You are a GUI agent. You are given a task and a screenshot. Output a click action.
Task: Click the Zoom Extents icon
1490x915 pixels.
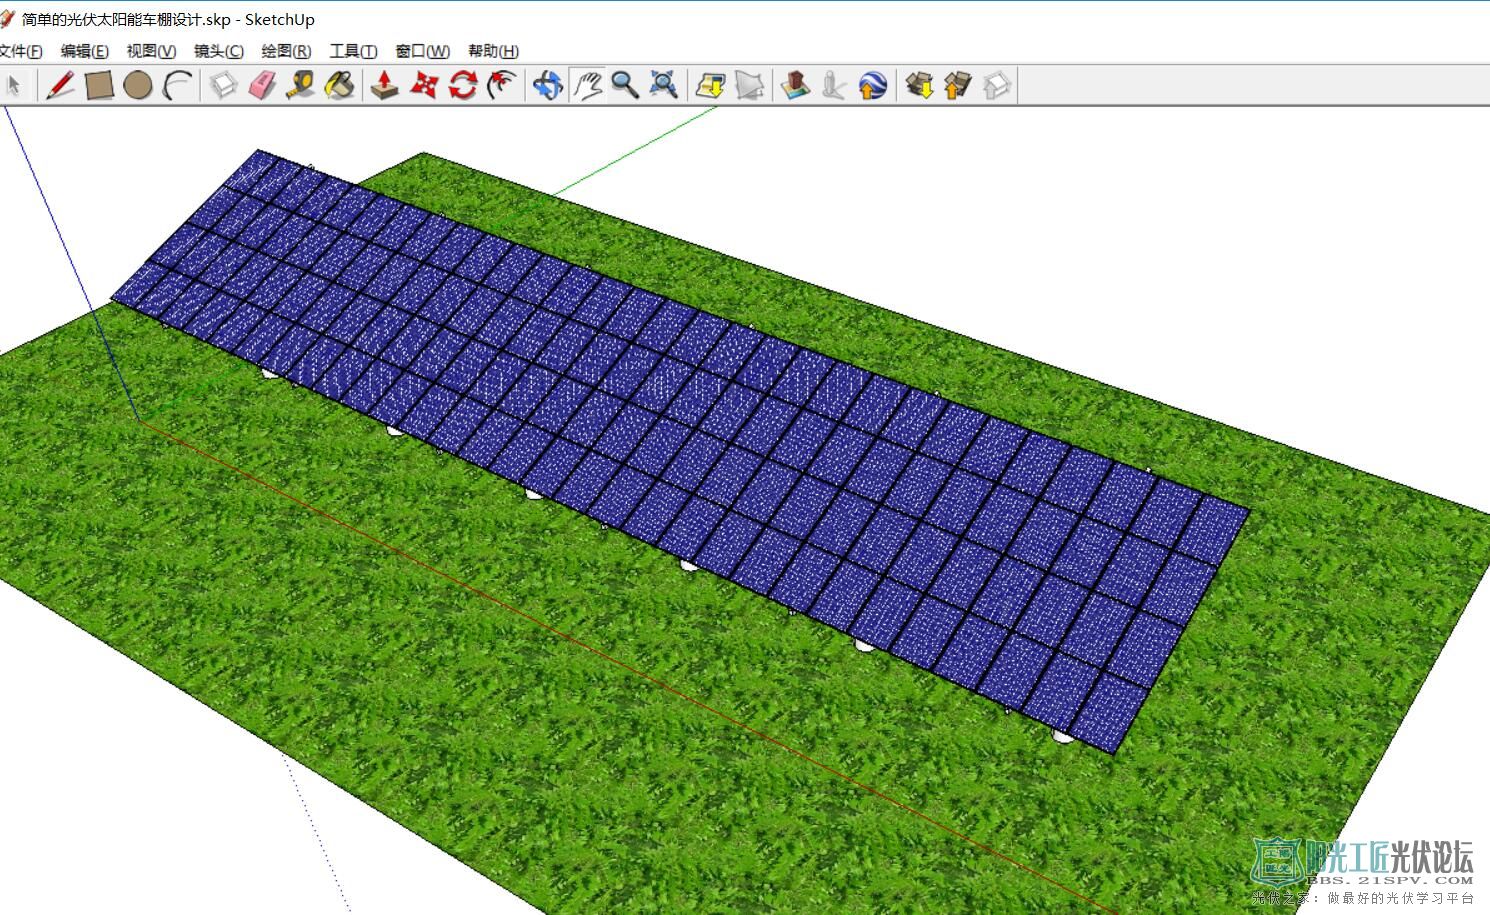664,86
